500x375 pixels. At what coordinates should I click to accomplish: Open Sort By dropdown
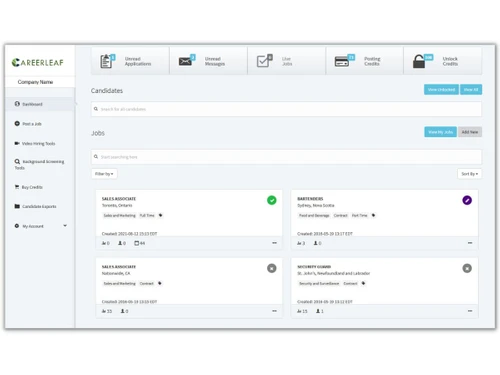[x=469, y=174]
